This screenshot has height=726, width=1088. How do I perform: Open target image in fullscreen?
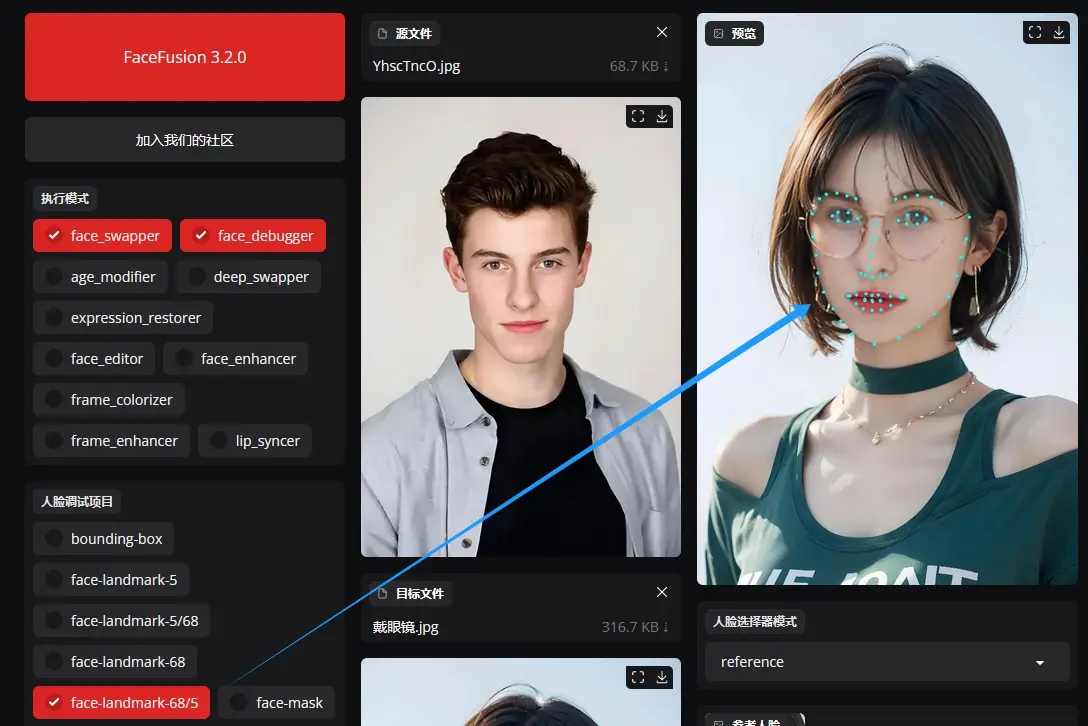tap(637, 677)
